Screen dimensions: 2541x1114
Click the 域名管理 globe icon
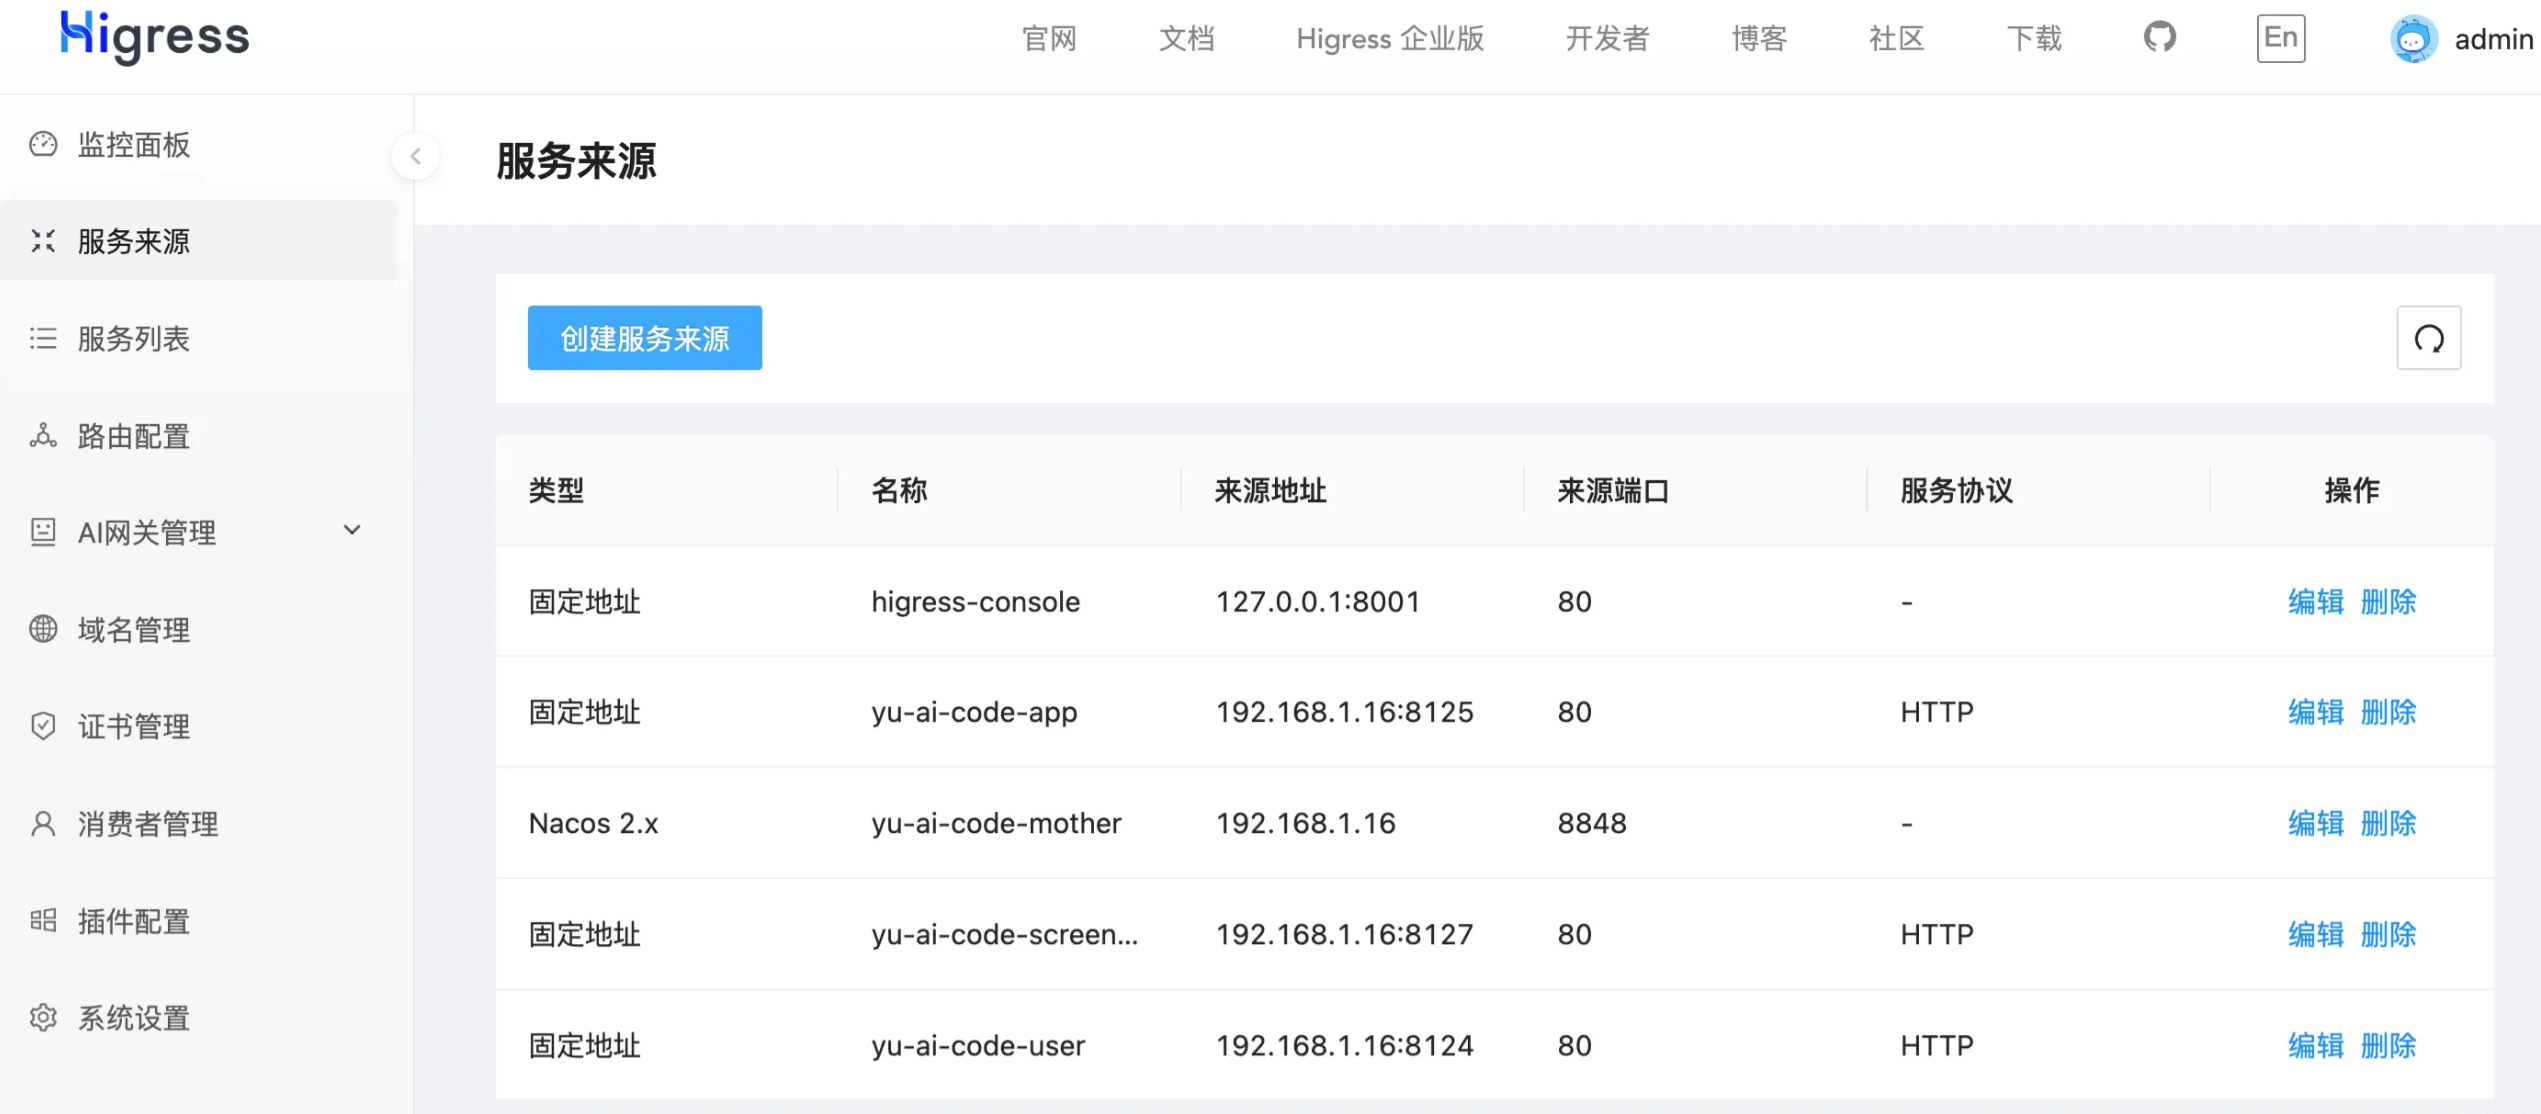[x=43, y=629]
